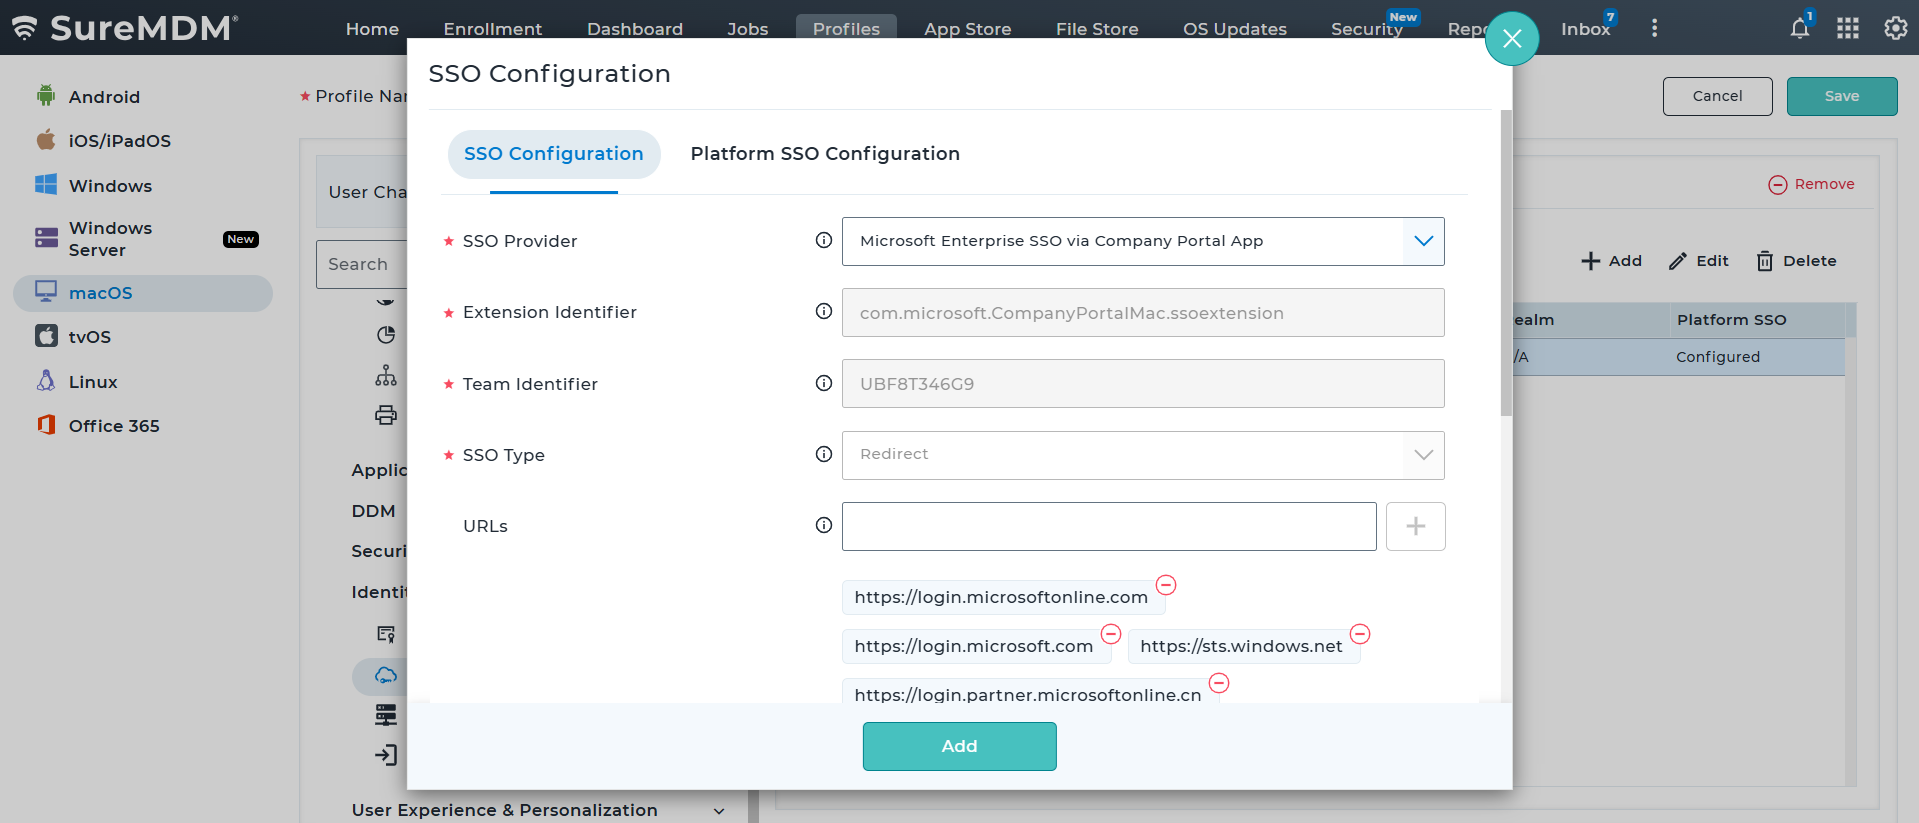Screen dimensions: 1919x823
Task: Remove the https://login.microsoftonline.com URL
Action: (1166, 585)
